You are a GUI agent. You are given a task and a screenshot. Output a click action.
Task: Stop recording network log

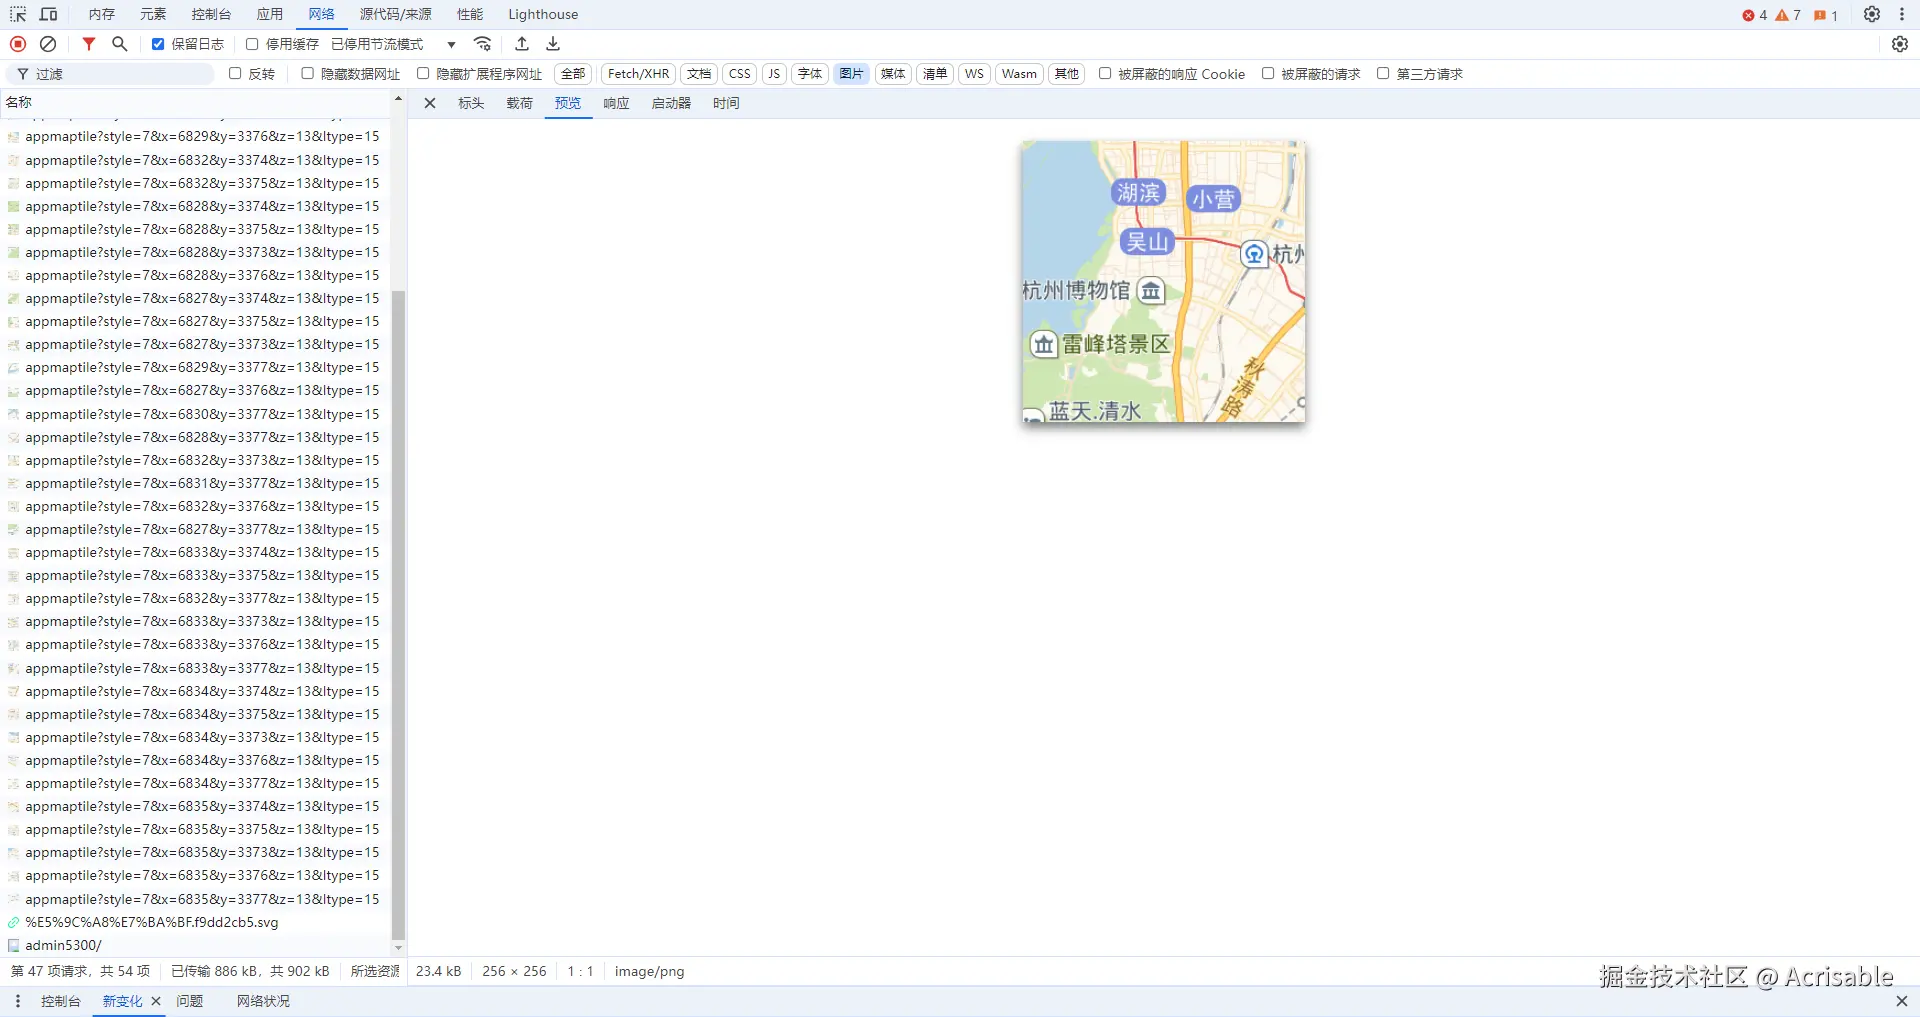point(18,44)
